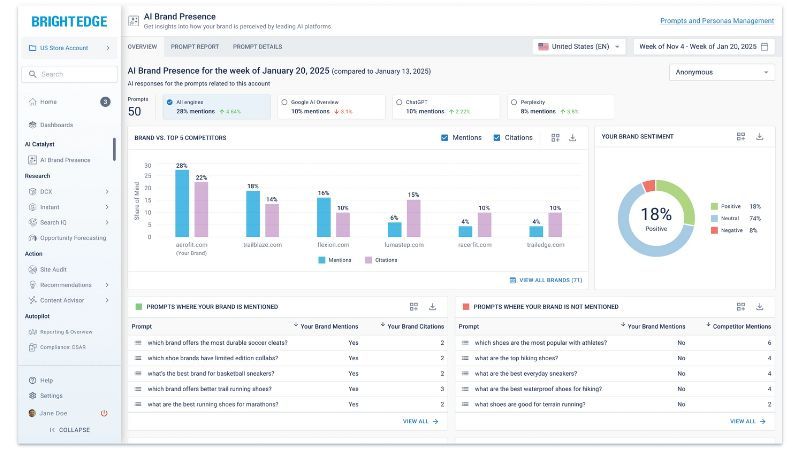800x450 pixels.
Task: Switch to the Overview tab
Action: point(142,46)
